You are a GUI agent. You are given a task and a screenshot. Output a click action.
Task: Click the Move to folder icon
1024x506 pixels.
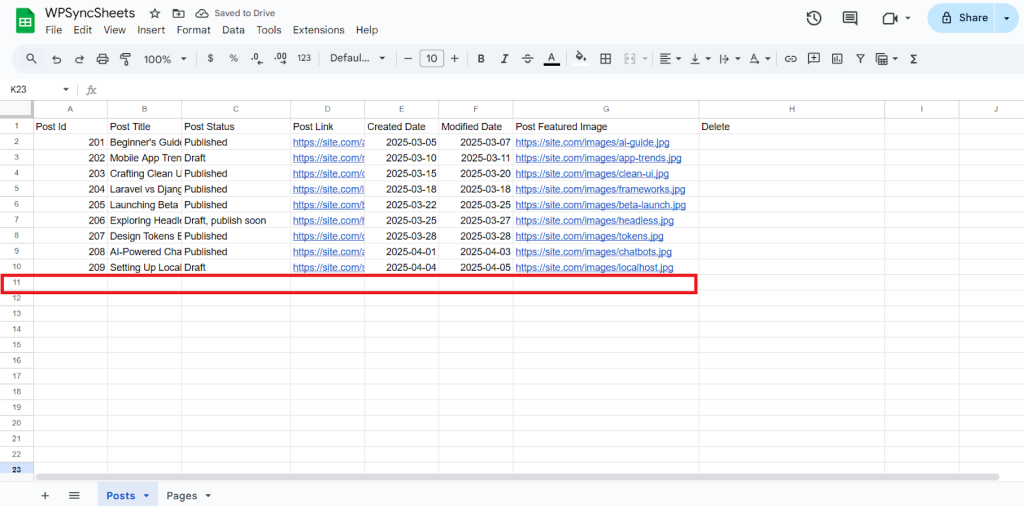(178, 13)
